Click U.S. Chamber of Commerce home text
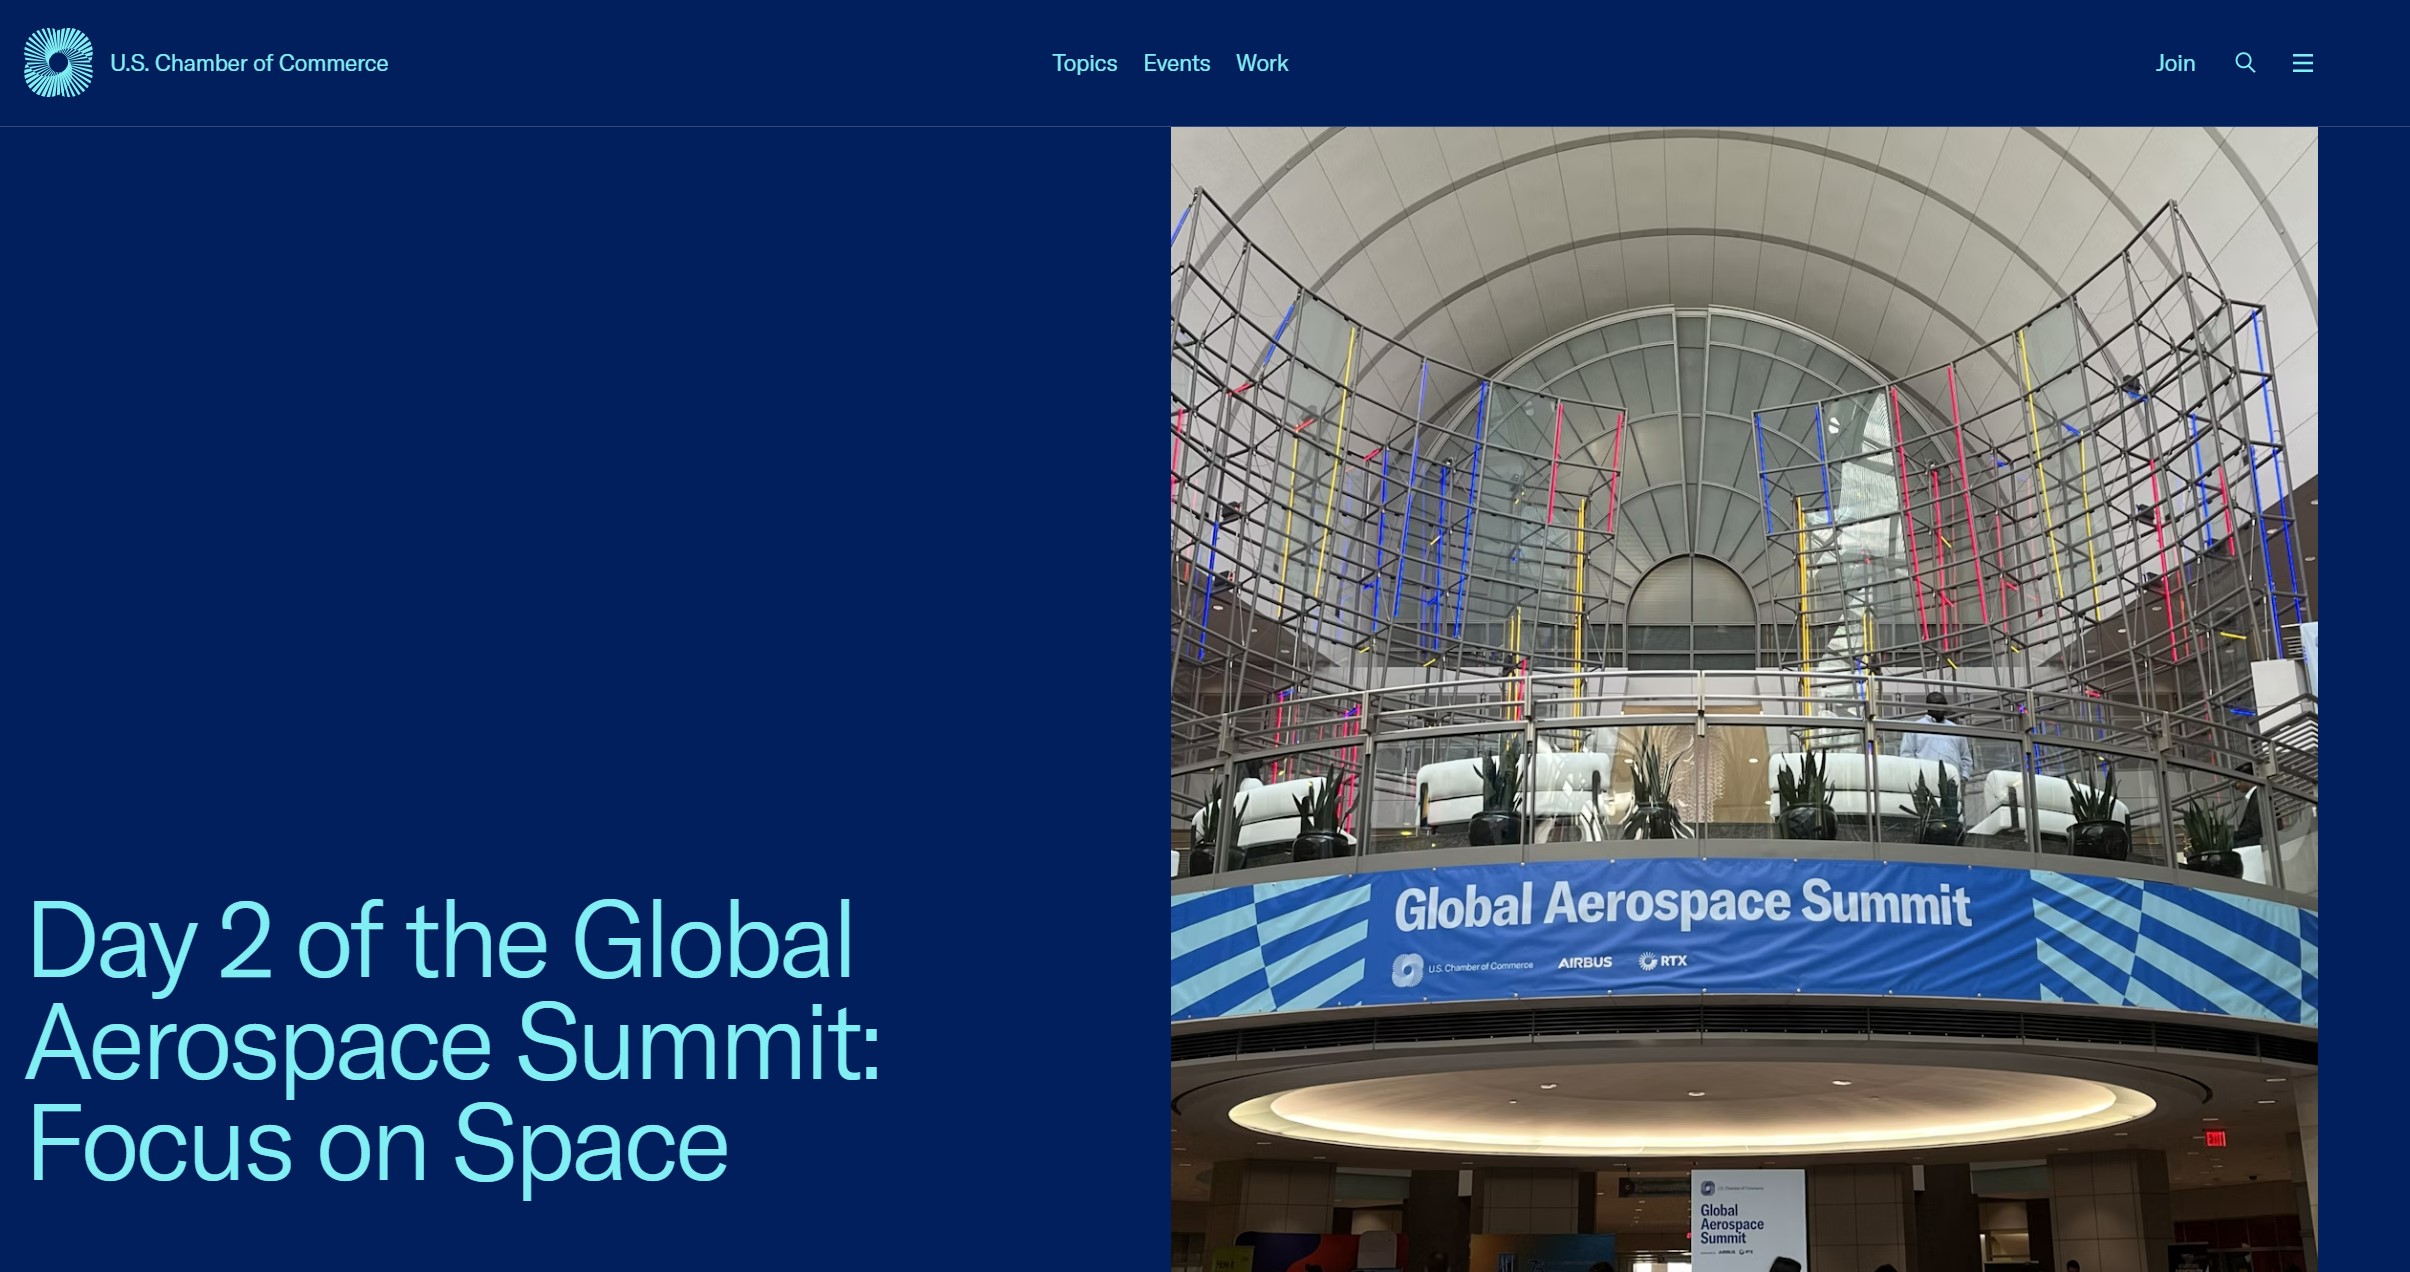 (249, 63)
